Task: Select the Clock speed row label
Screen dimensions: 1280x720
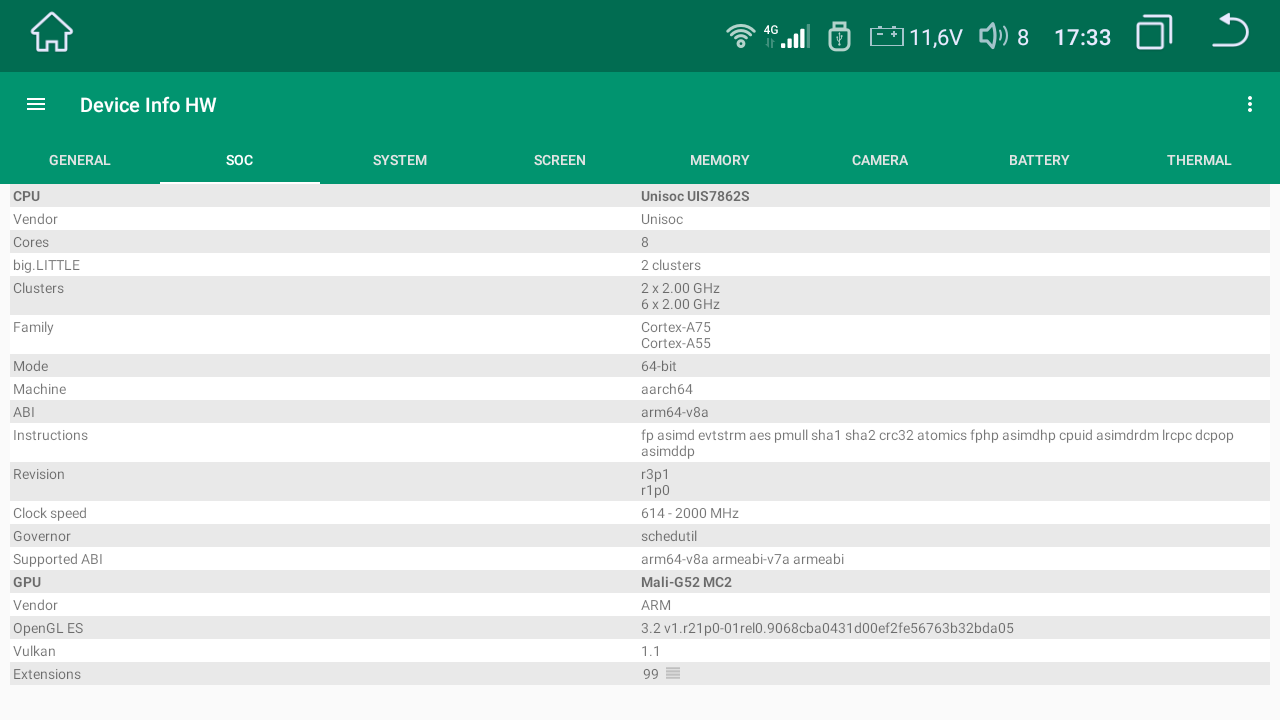Action: click(50, 513)
